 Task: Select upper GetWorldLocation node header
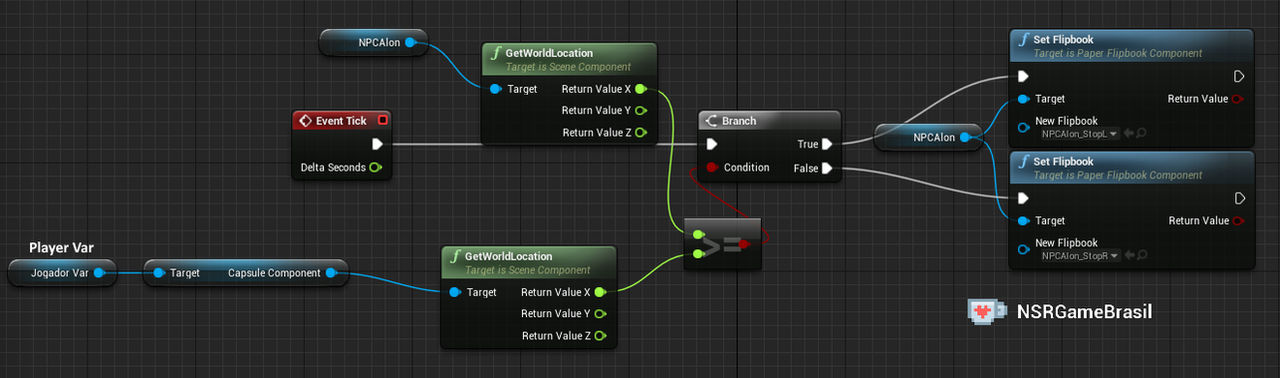coord(568,59)
